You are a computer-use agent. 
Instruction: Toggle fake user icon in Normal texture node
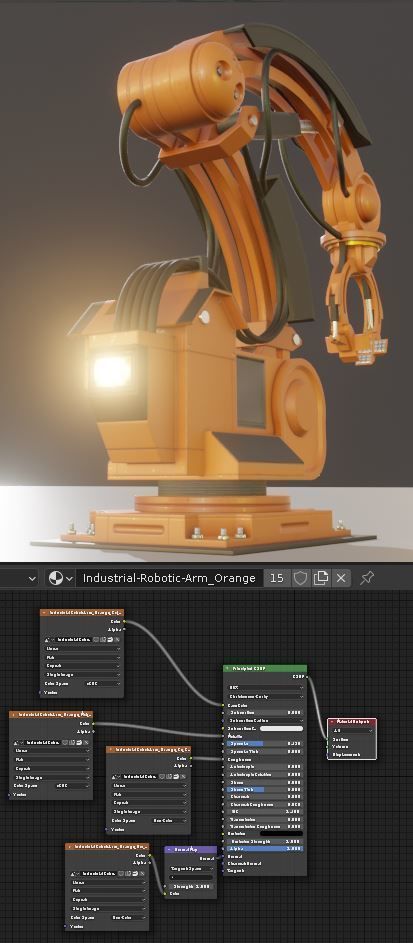123,873
